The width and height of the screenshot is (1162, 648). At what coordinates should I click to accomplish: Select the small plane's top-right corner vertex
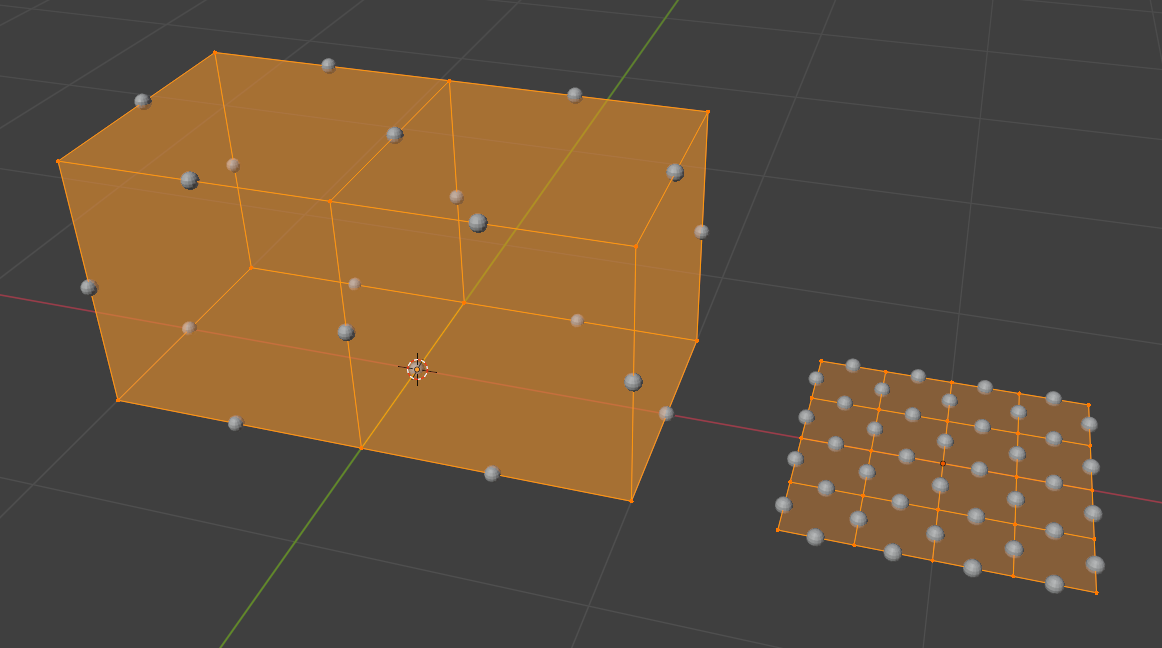click(1088, 405)
